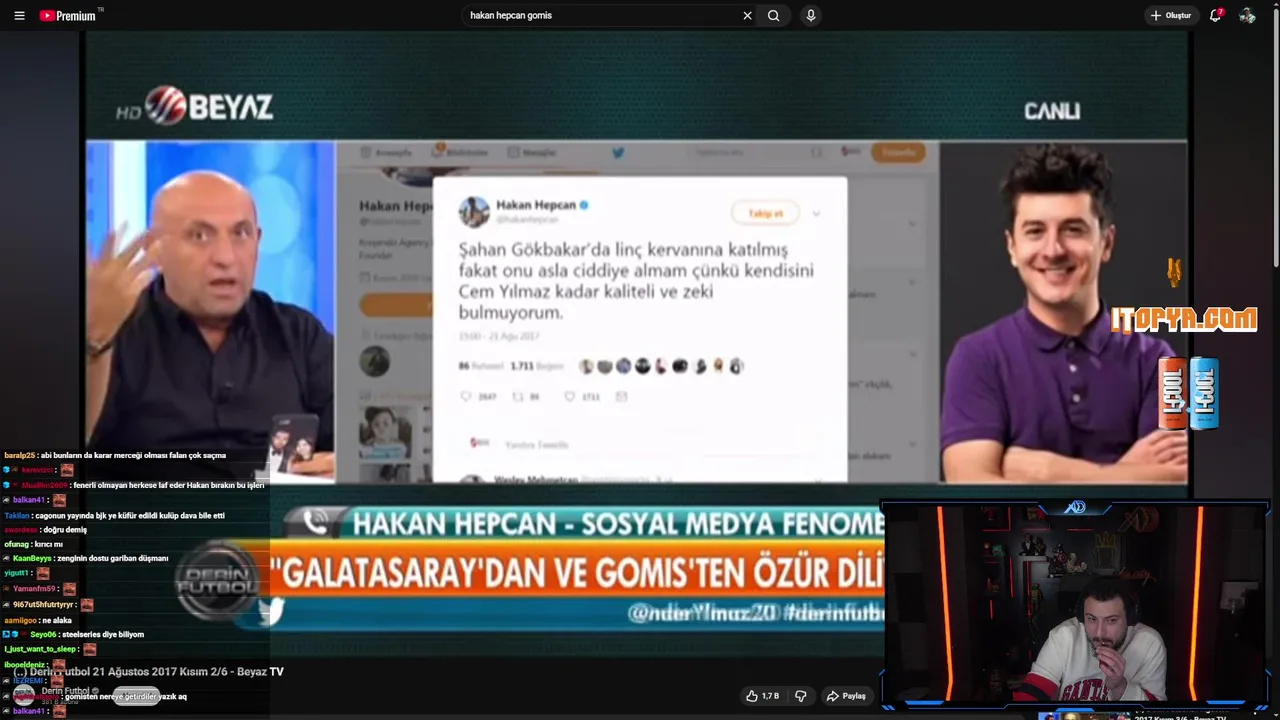
Task: Start voice search with the microphone
Action: pyautogui.click(x=810, y=15)
